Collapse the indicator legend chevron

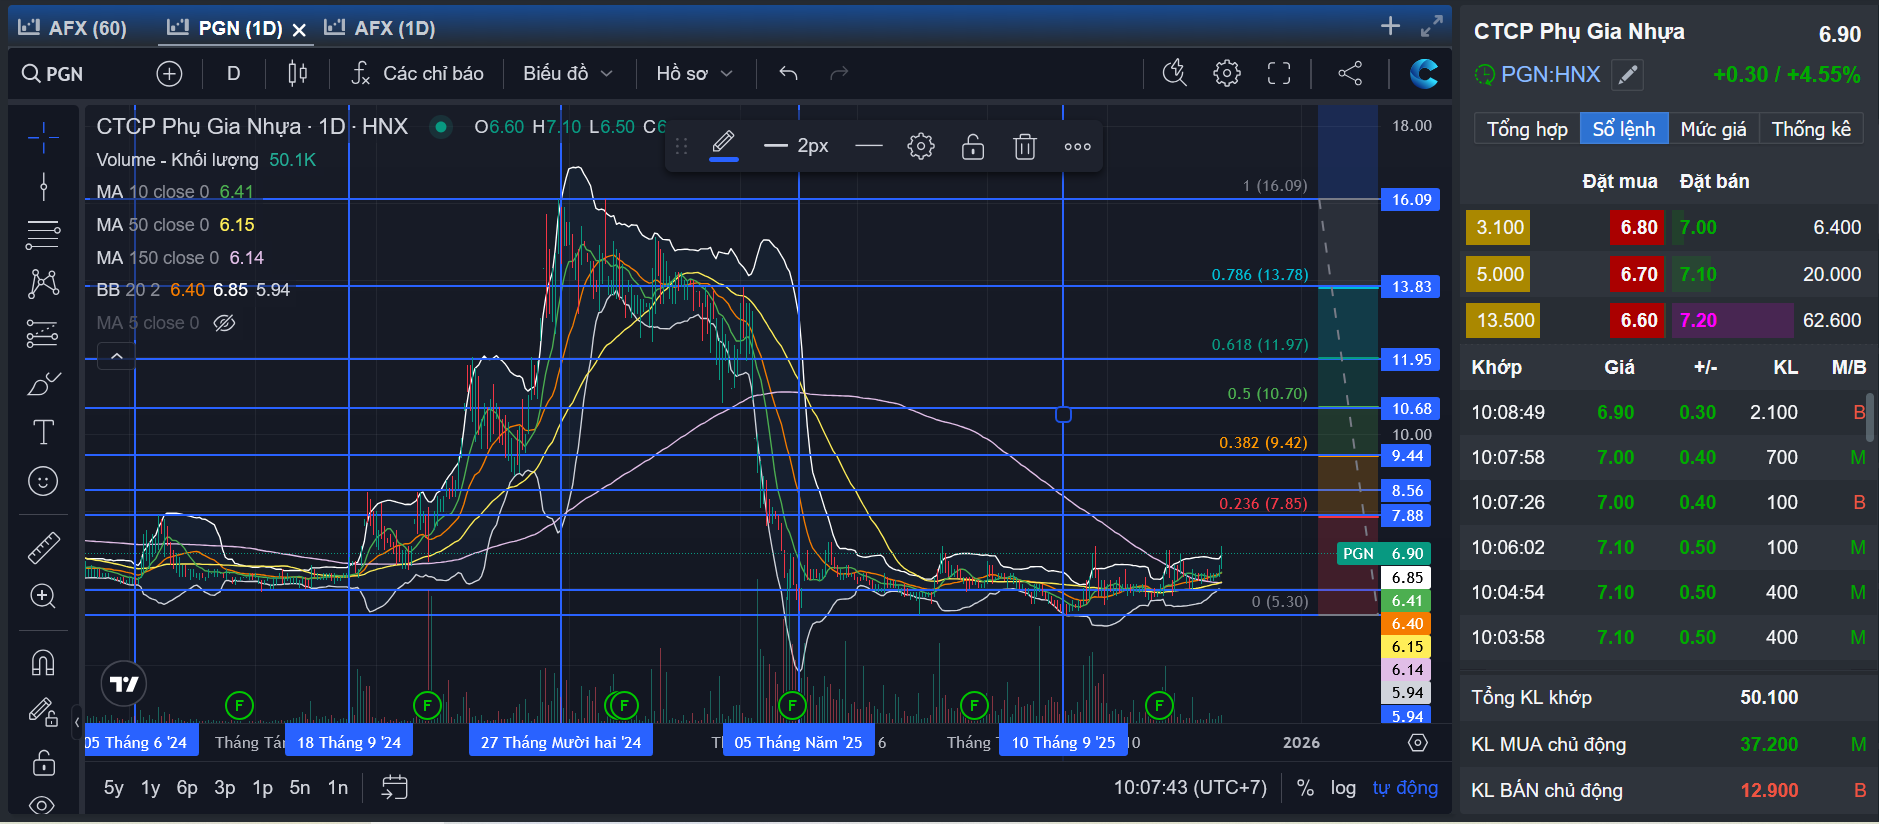(116, 356)
